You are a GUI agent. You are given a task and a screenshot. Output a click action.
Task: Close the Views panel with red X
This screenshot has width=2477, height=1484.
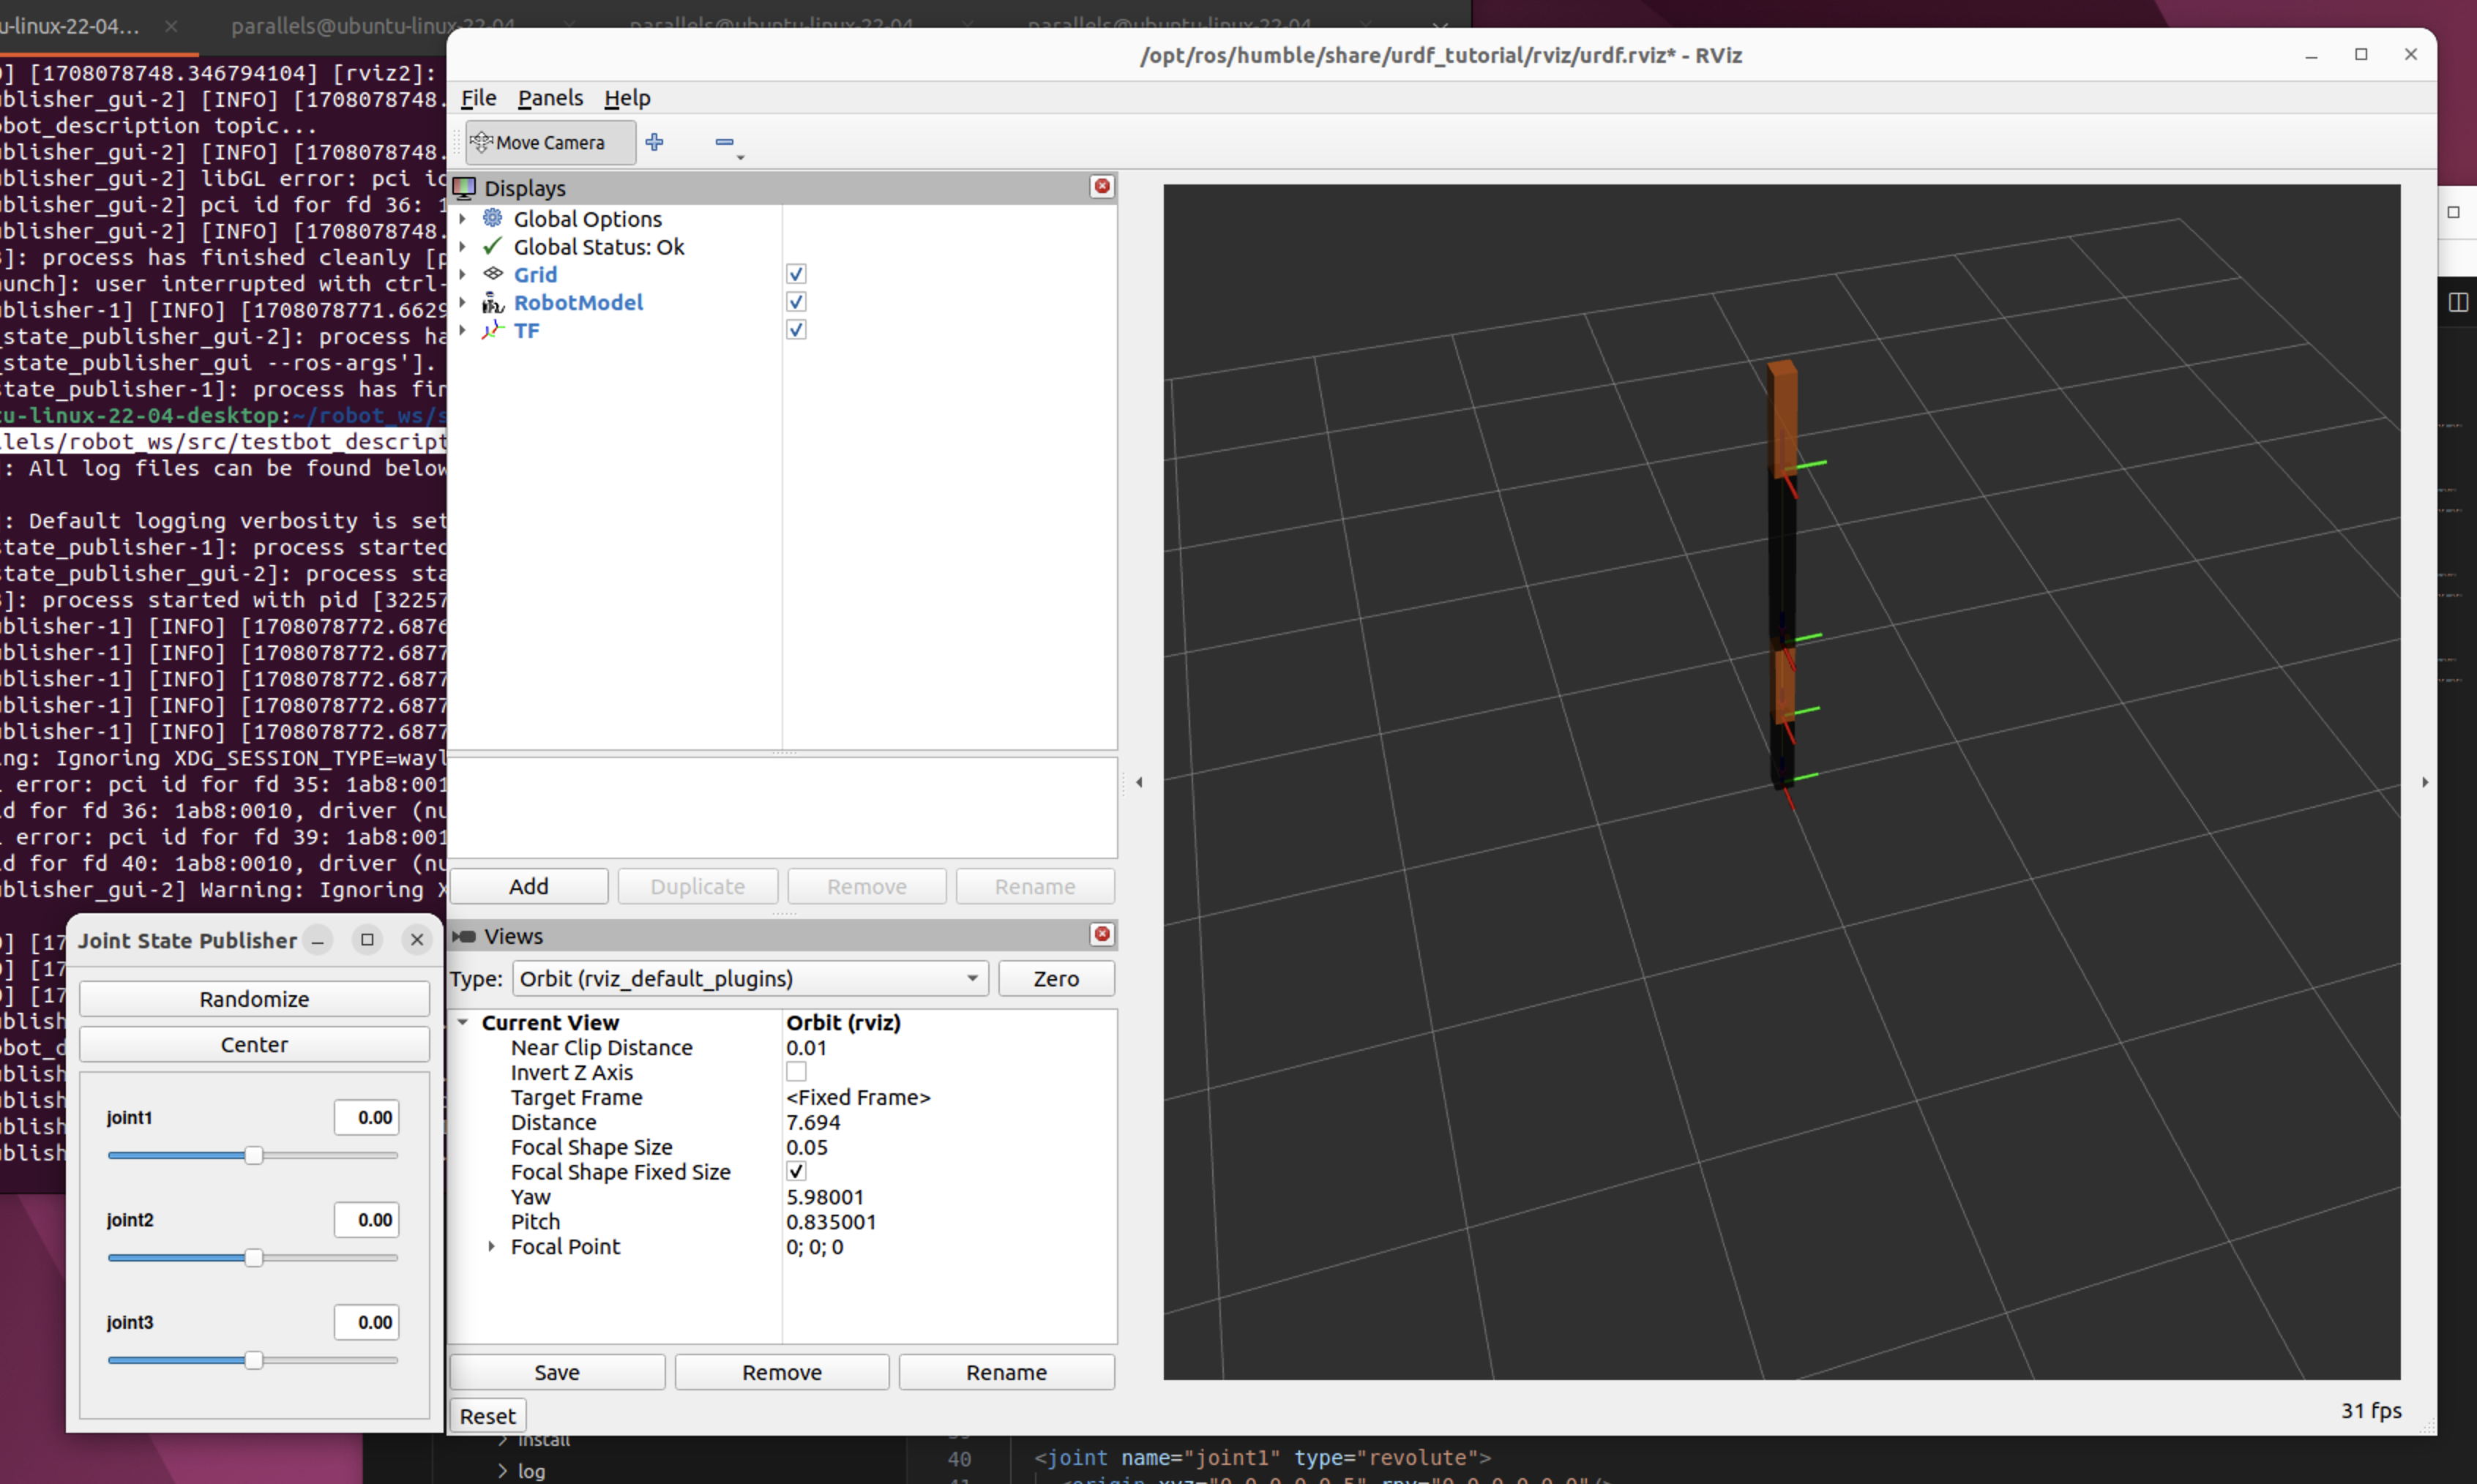tap(1102, 934)
